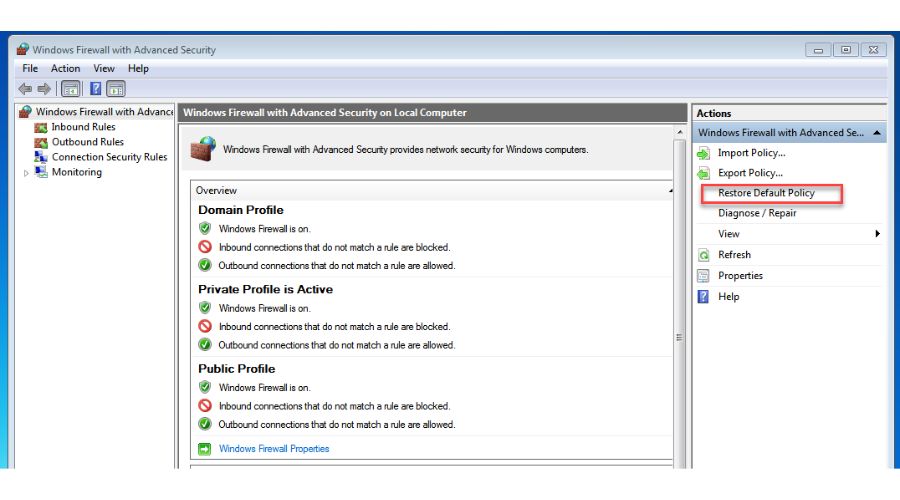Viewport: 900px width, 500px height.
Task: Click the Export Policy green arrow icon
Action: pyautogui.click(x=703, y=173)
